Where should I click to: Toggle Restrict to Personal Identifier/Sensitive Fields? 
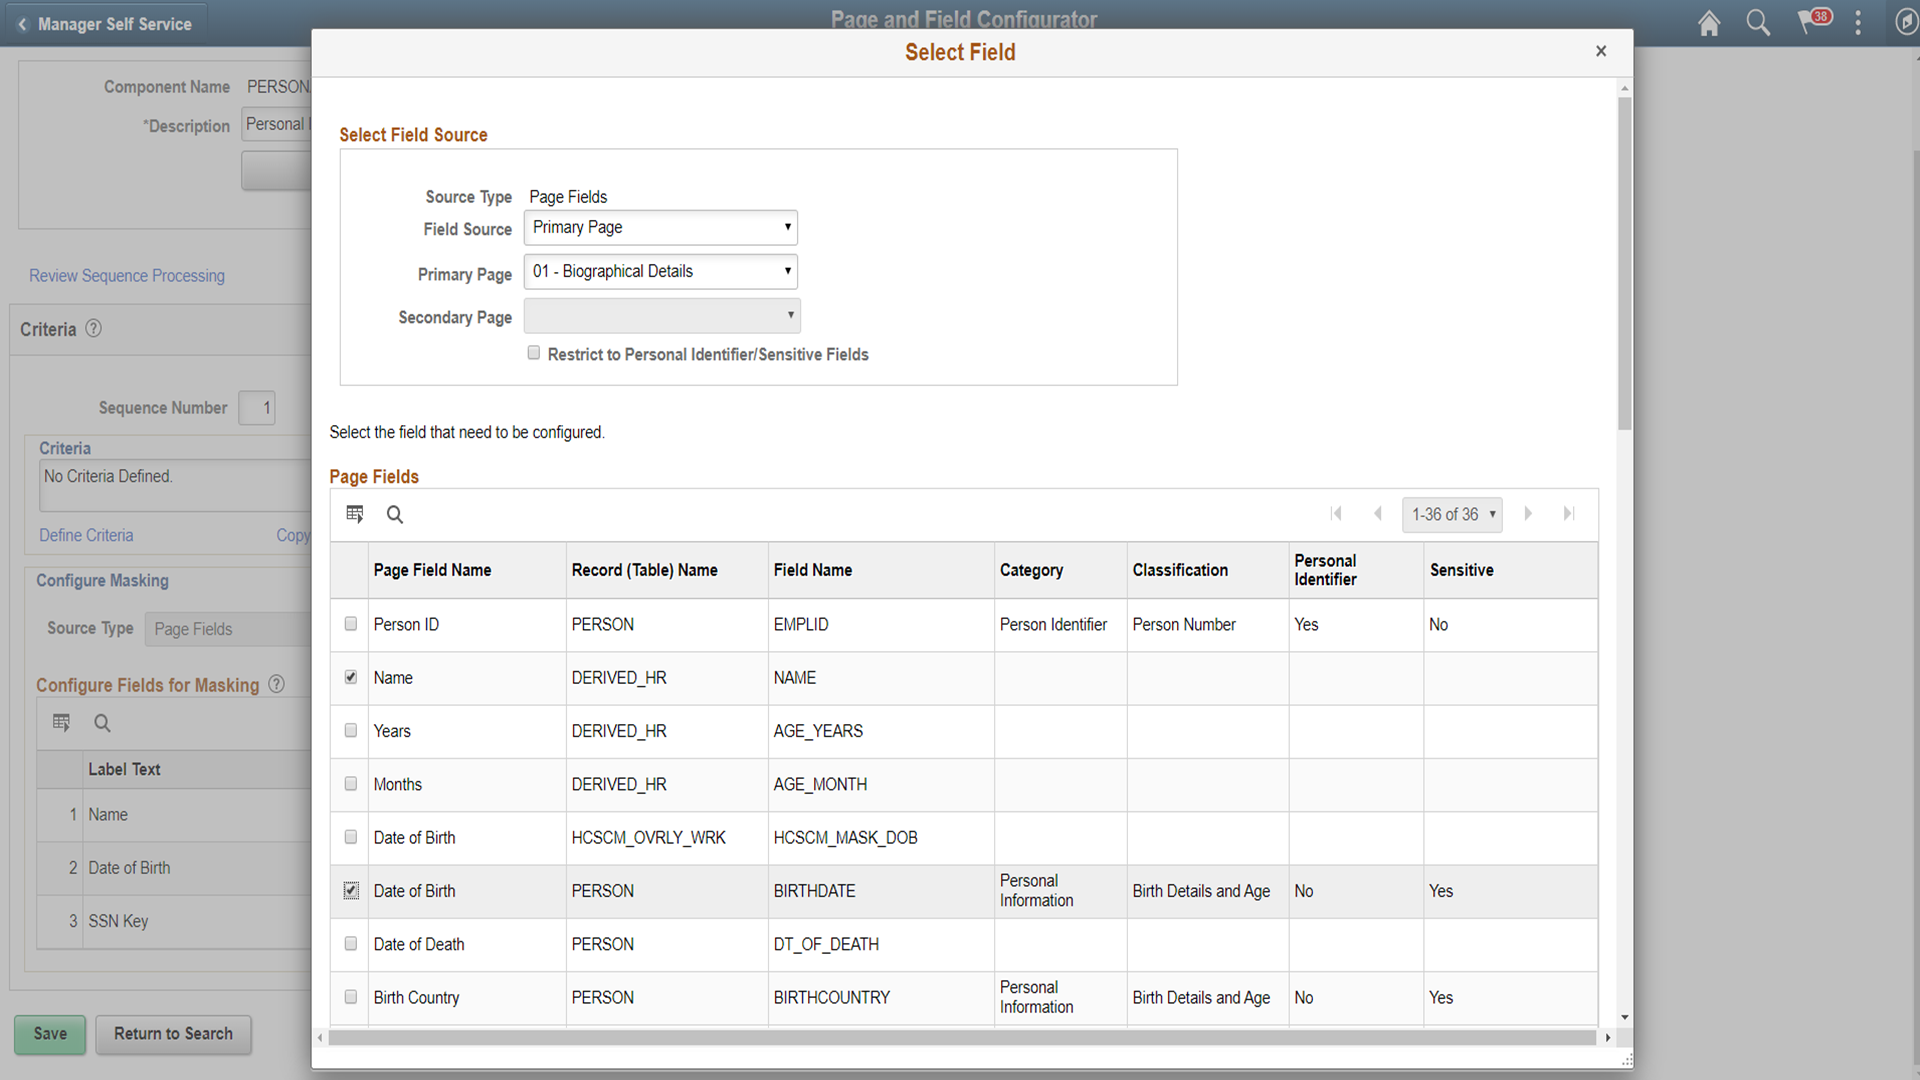tap(534, 353)
